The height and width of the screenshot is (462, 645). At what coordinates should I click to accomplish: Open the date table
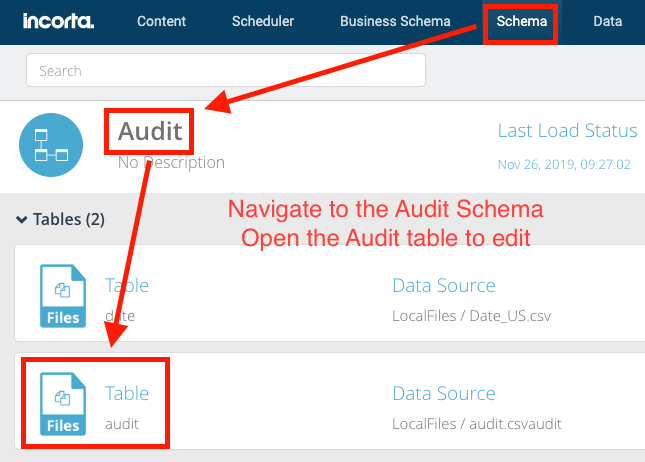pos(120,316)
